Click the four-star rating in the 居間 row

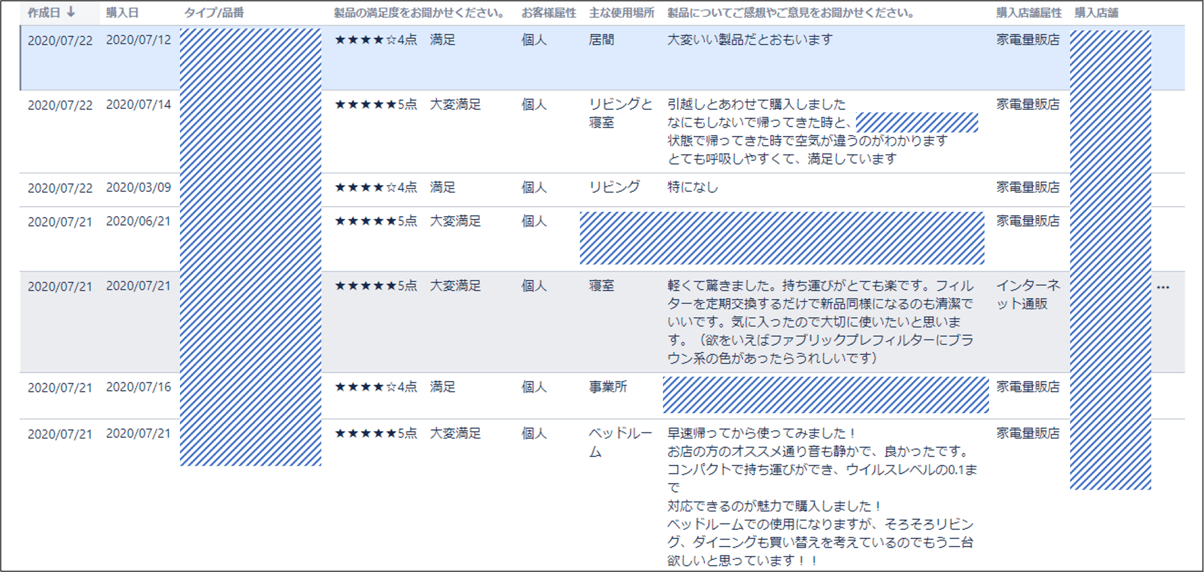(x=375, y=40)
